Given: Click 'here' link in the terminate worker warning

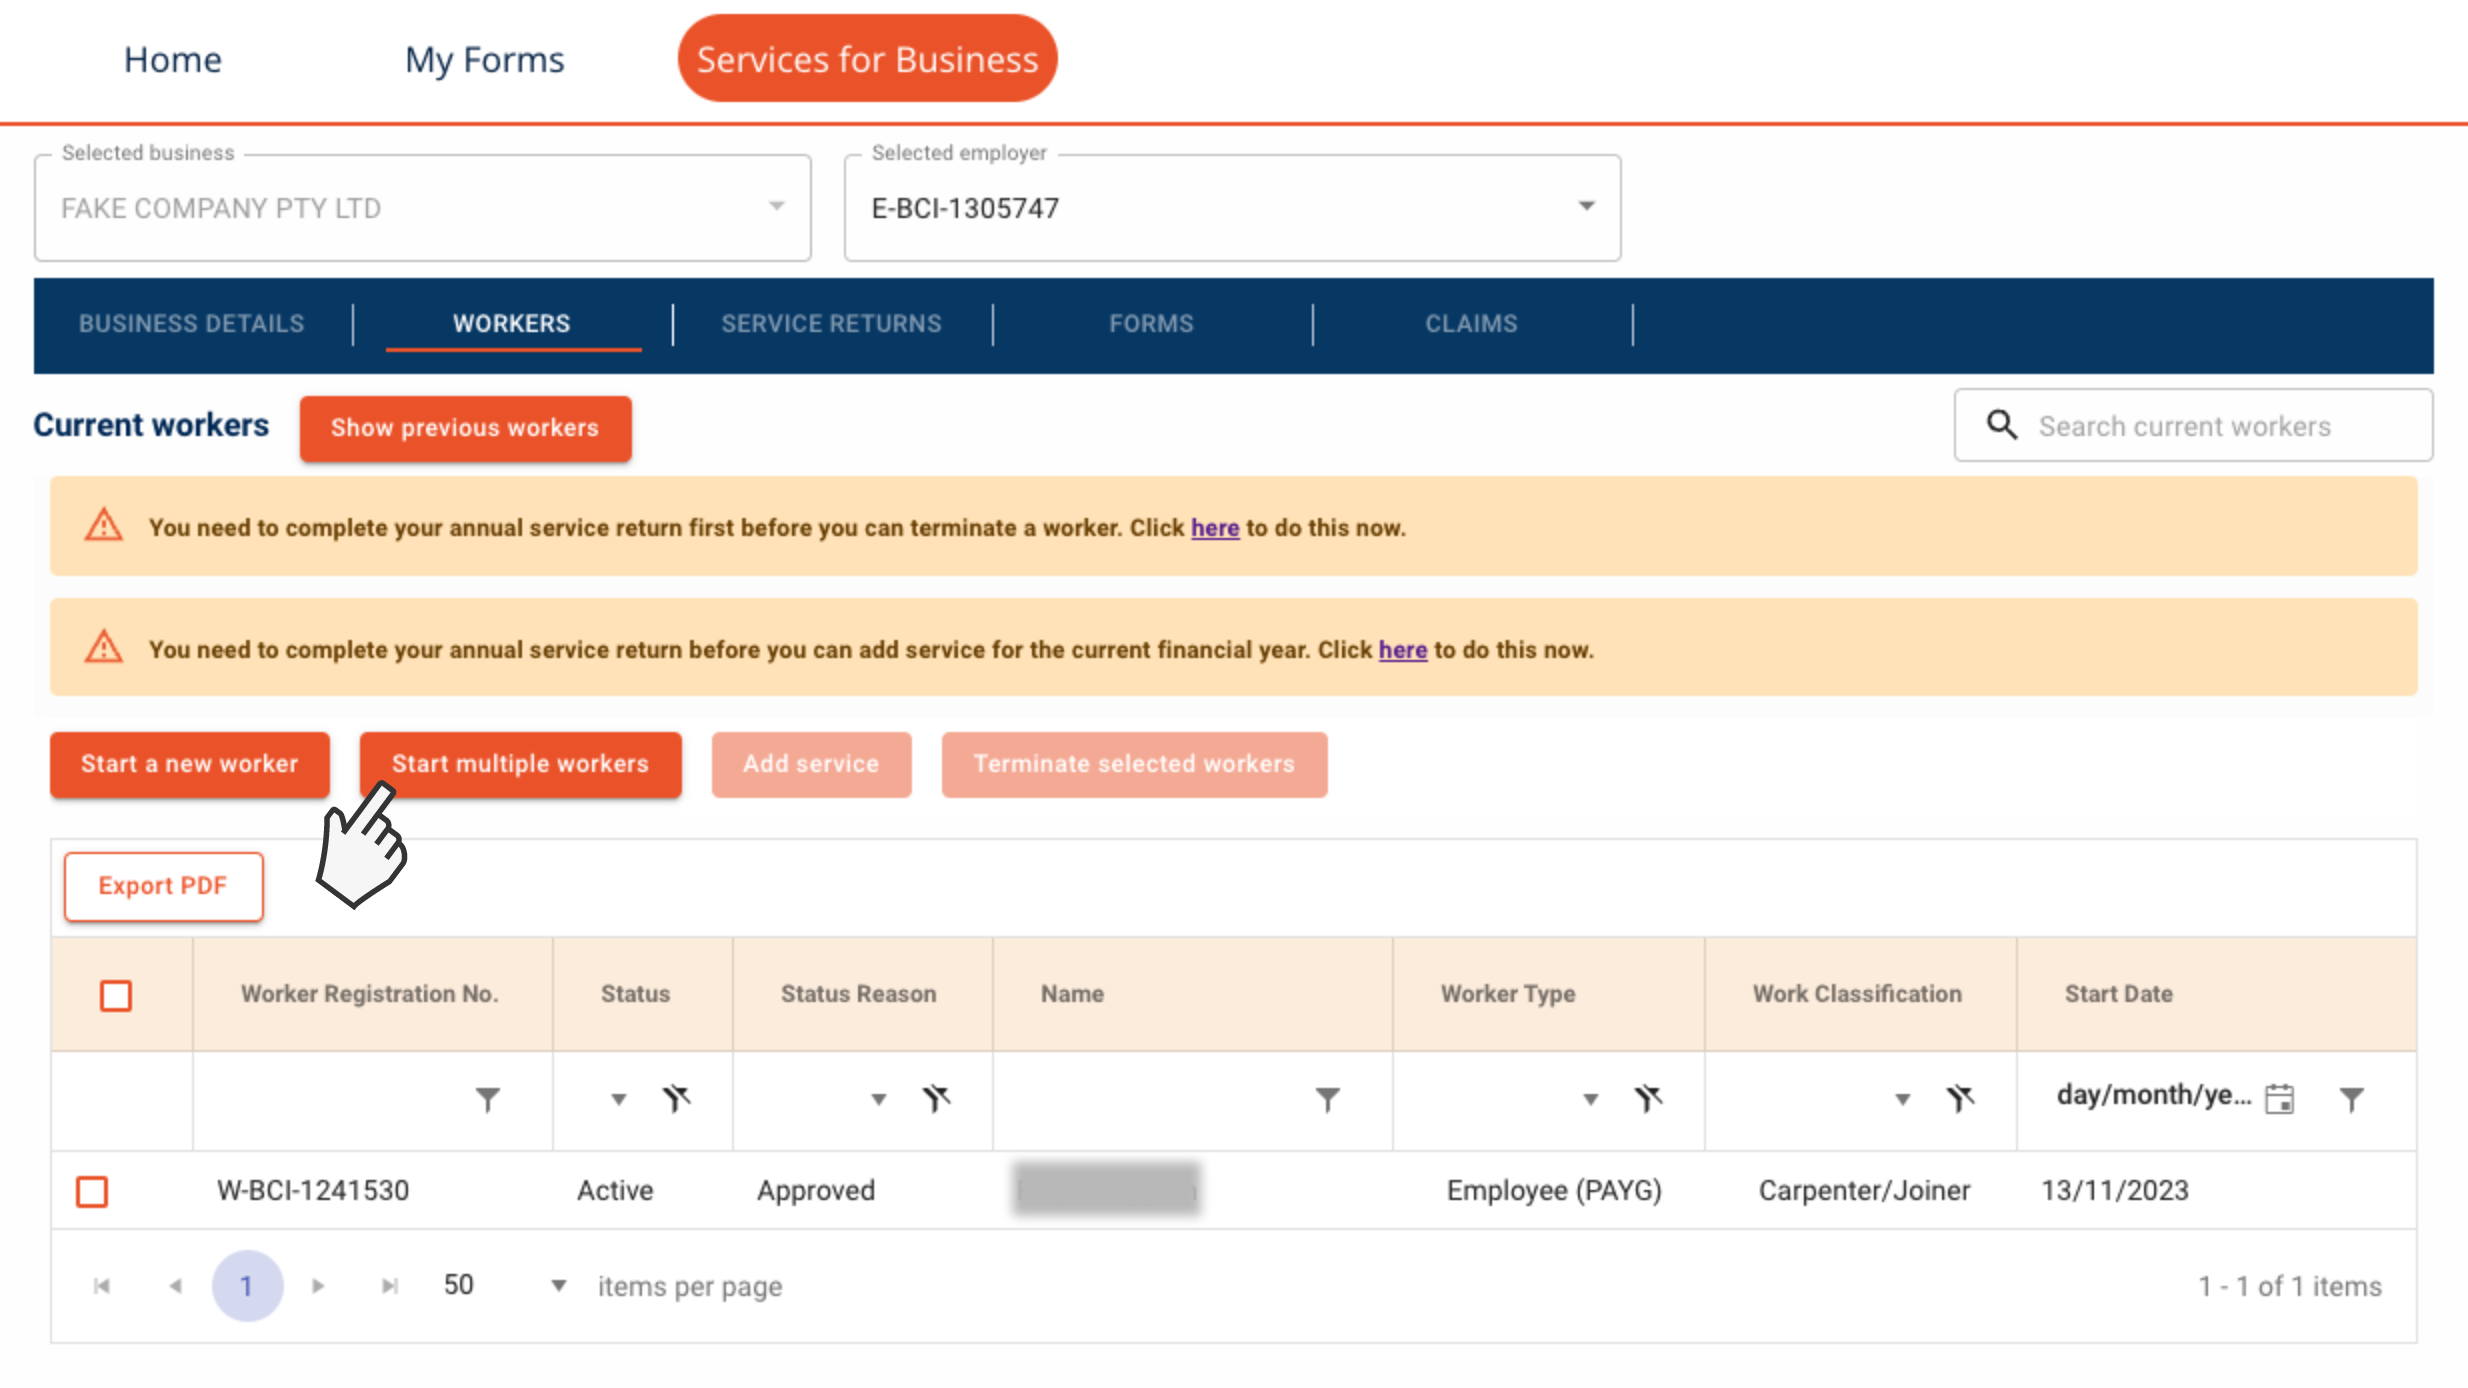Looking at the screenshot, I should 1214,528.
